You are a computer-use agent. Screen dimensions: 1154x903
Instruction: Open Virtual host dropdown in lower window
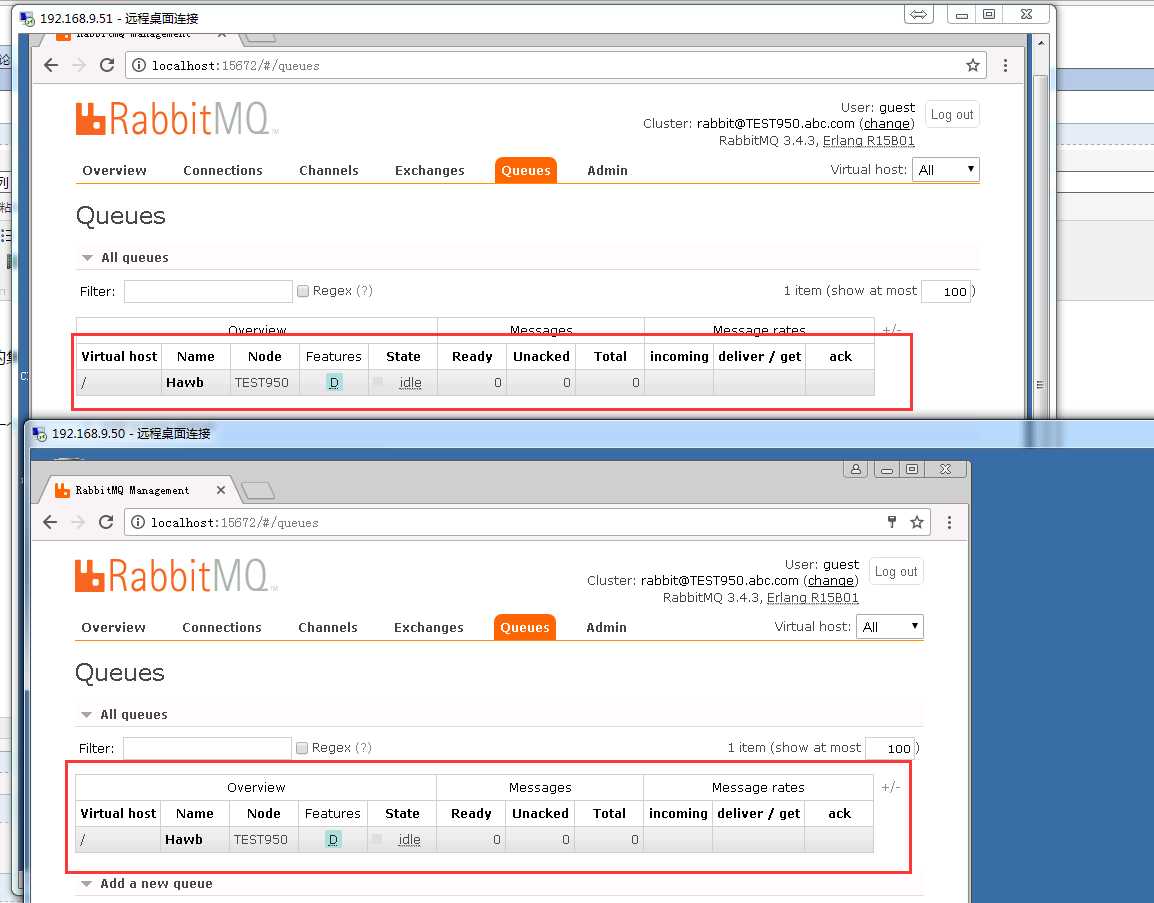pos(890,627)
